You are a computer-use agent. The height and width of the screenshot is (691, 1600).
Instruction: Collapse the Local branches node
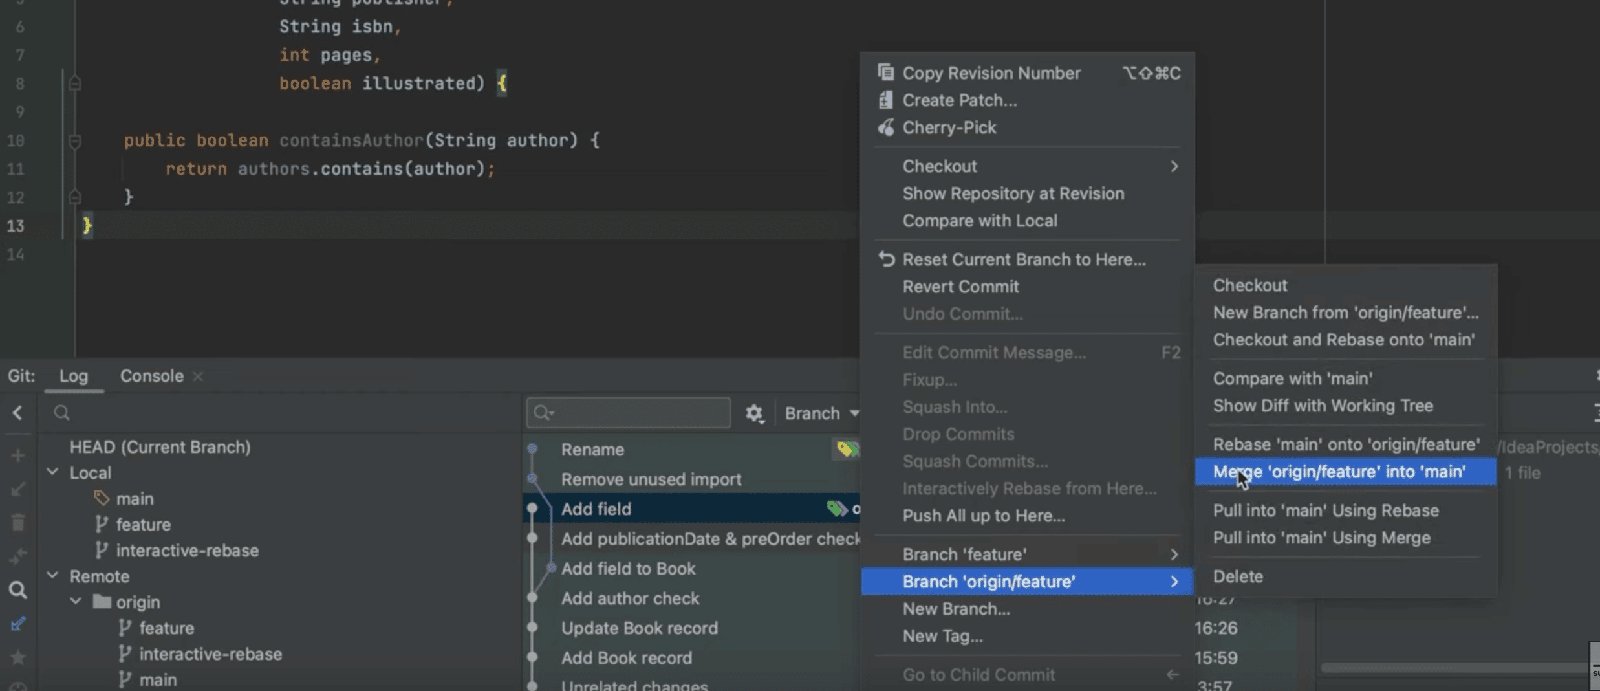point(53,472)
